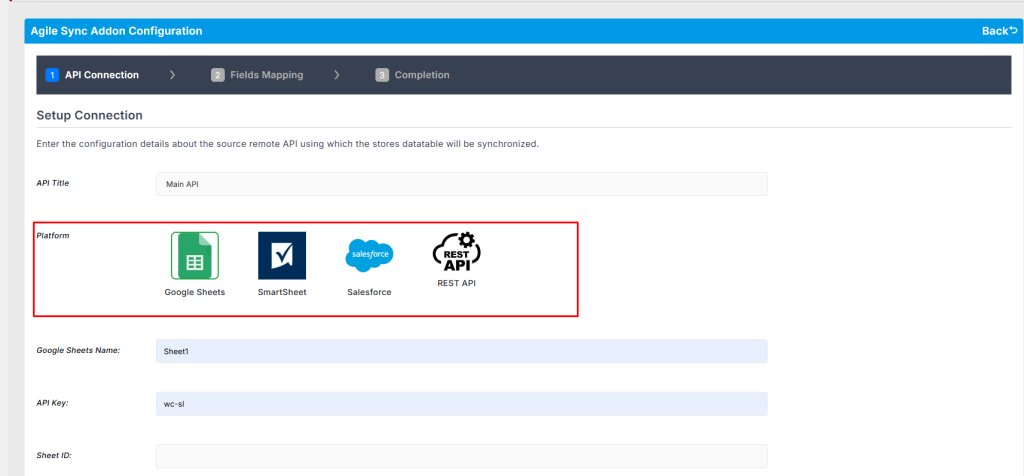
Task: Click the configuration details description sentence
Action: coord(287,144)
